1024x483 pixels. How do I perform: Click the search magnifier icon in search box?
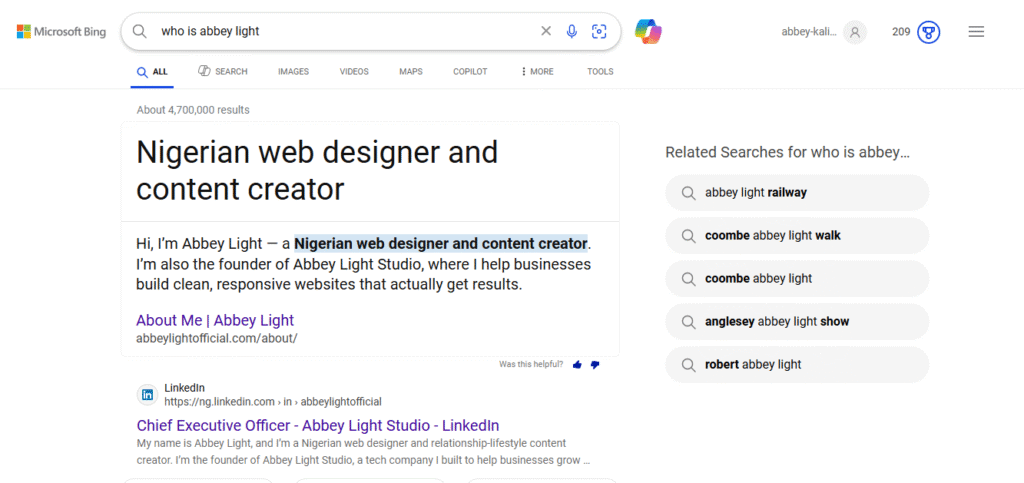click(140, 31)
